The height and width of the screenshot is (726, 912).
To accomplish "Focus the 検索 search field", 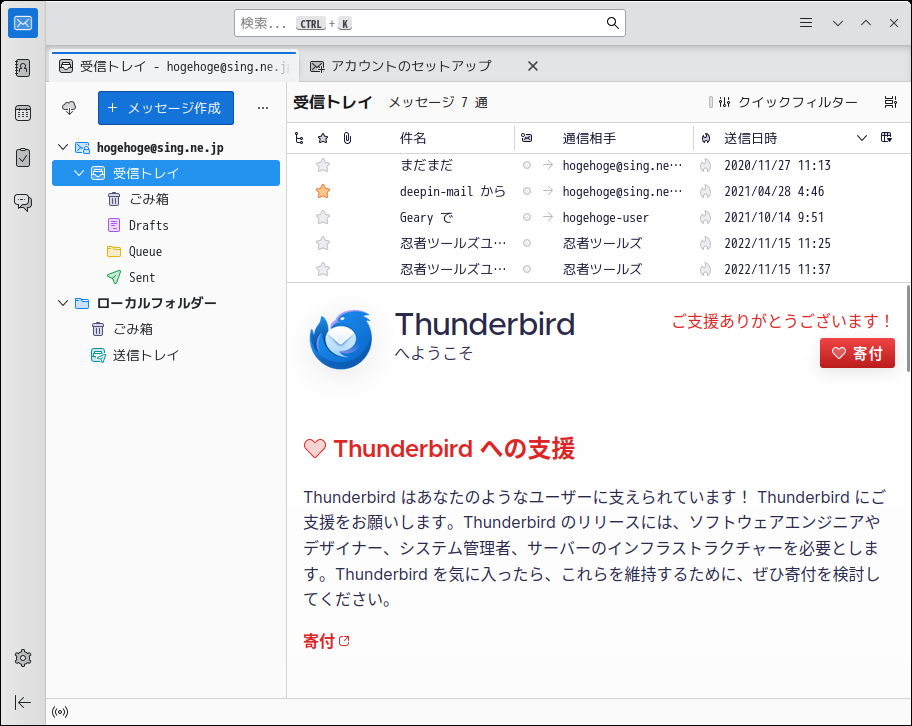I will [430, 23].
